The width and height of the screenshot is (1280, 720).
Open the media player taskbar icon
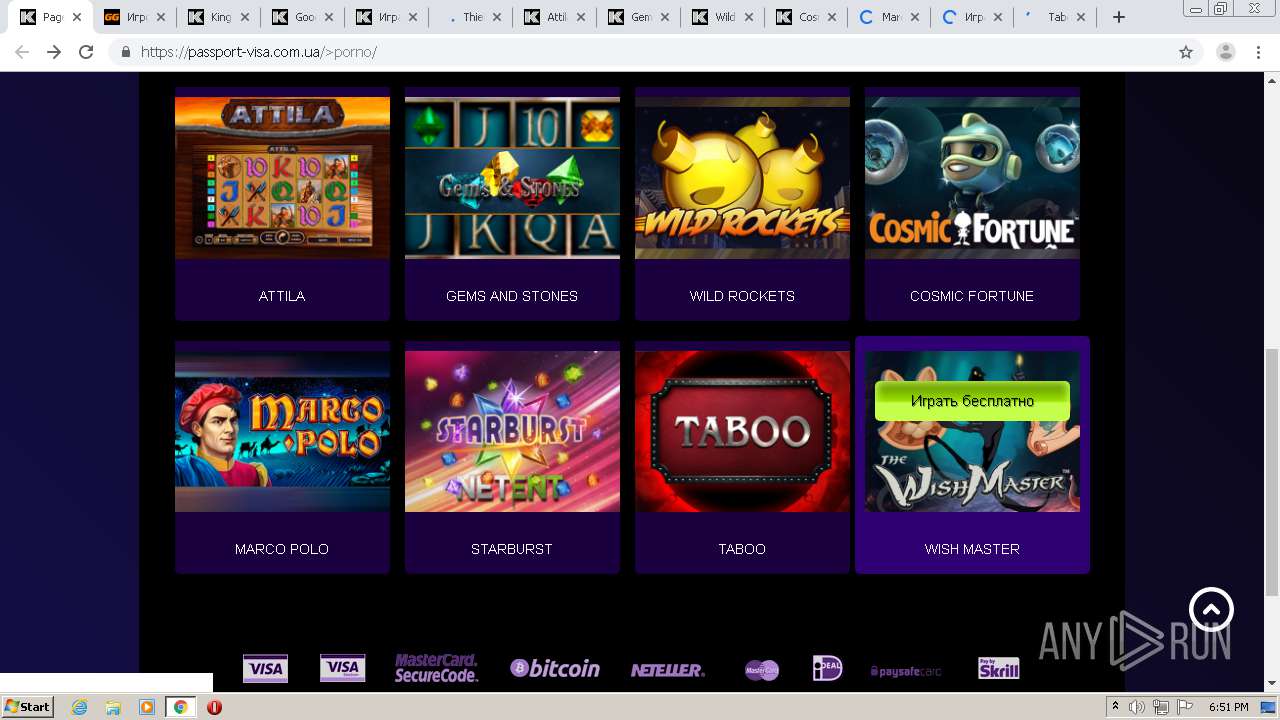tap(146, 707)
